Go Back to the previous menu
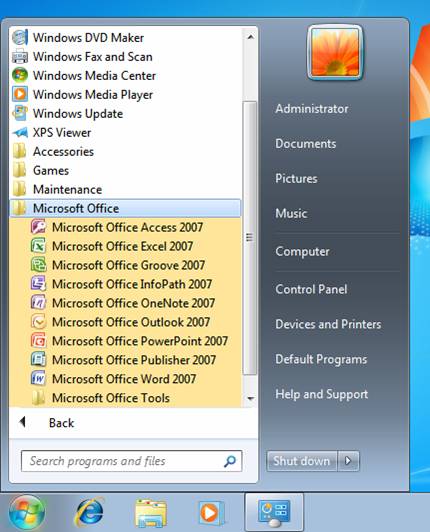This screenshot has height=532, width=430. [x=61, y=423]
